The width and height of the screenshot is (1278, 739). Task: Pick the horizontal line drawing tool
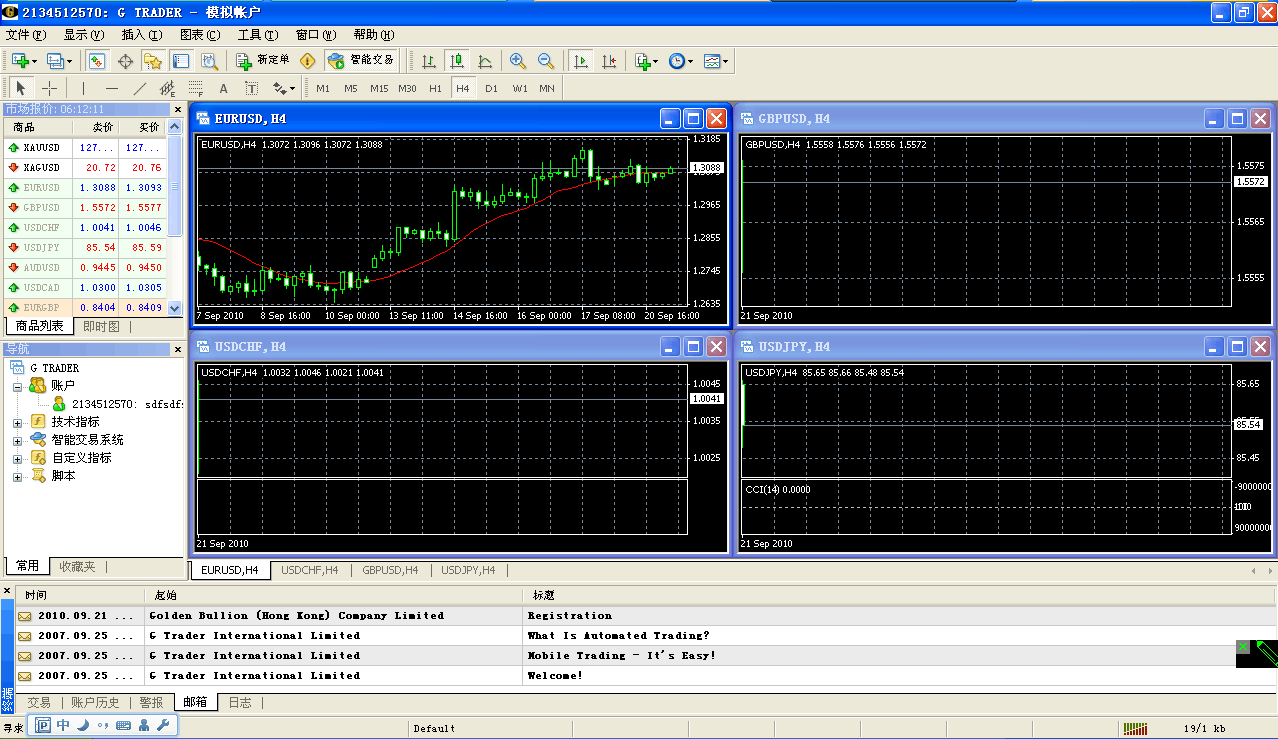(112, 88)
